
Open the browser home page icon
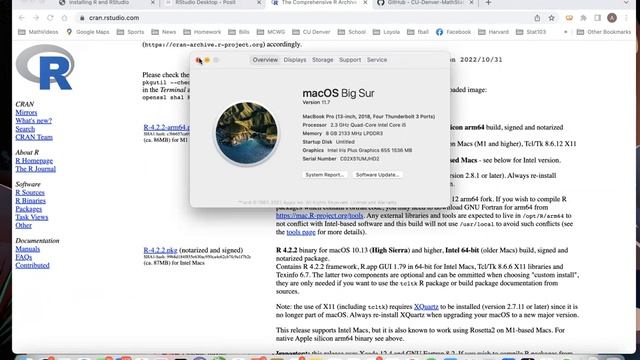point(64,18)
